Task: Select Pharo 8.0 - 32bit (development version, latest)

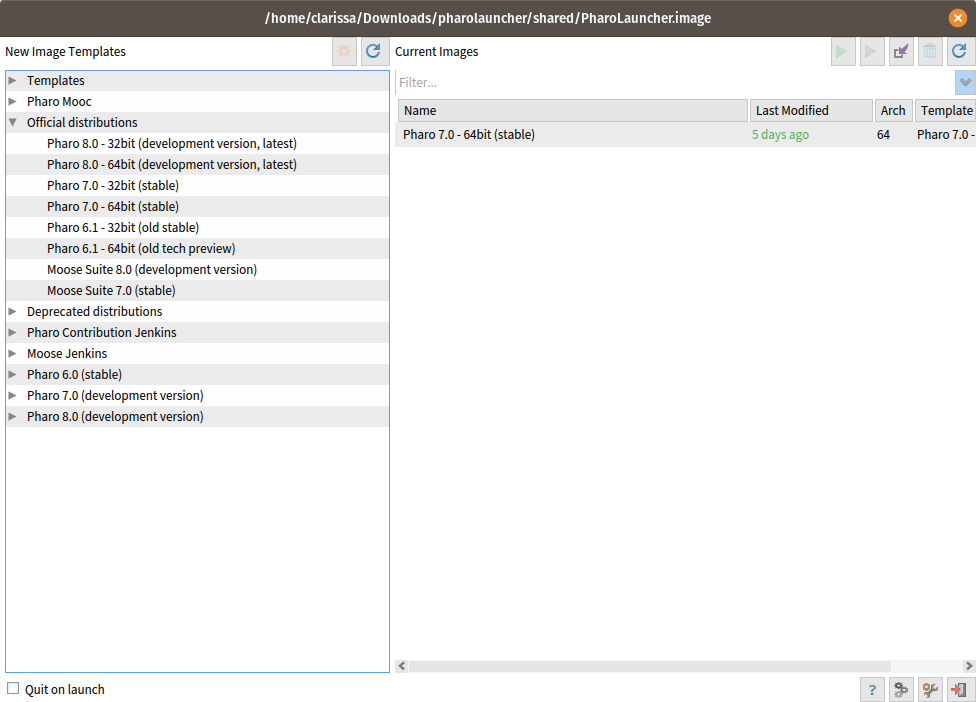Action: (172, 144)
